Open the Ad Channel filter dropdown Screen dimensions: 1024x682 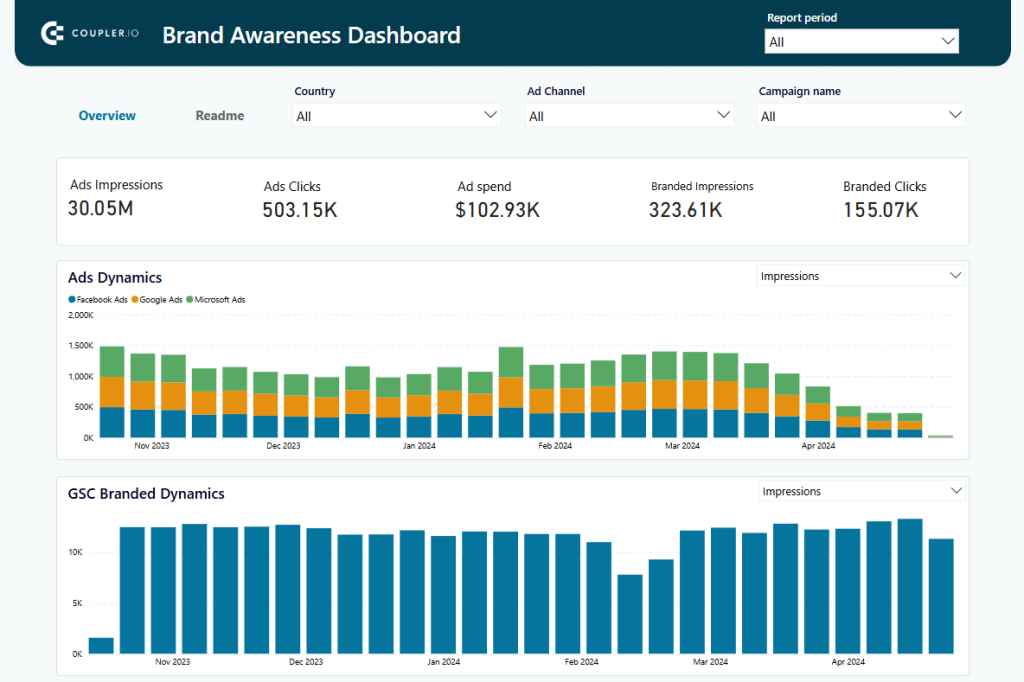[x=629, y=116]
